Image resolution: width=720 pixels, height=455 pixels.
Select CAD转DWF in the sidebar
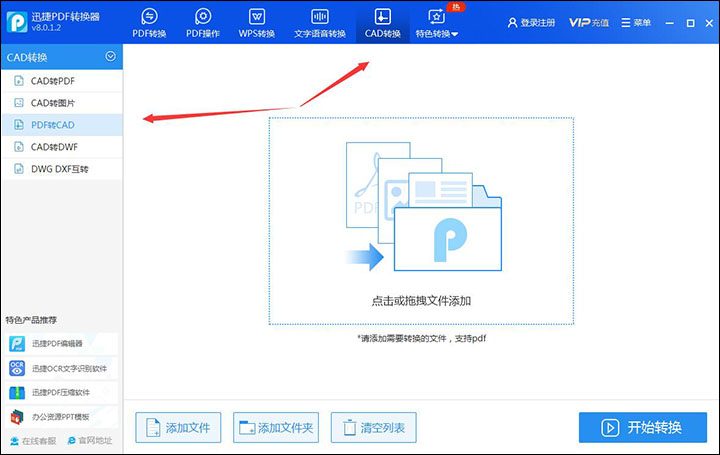[x=62, y=147]
